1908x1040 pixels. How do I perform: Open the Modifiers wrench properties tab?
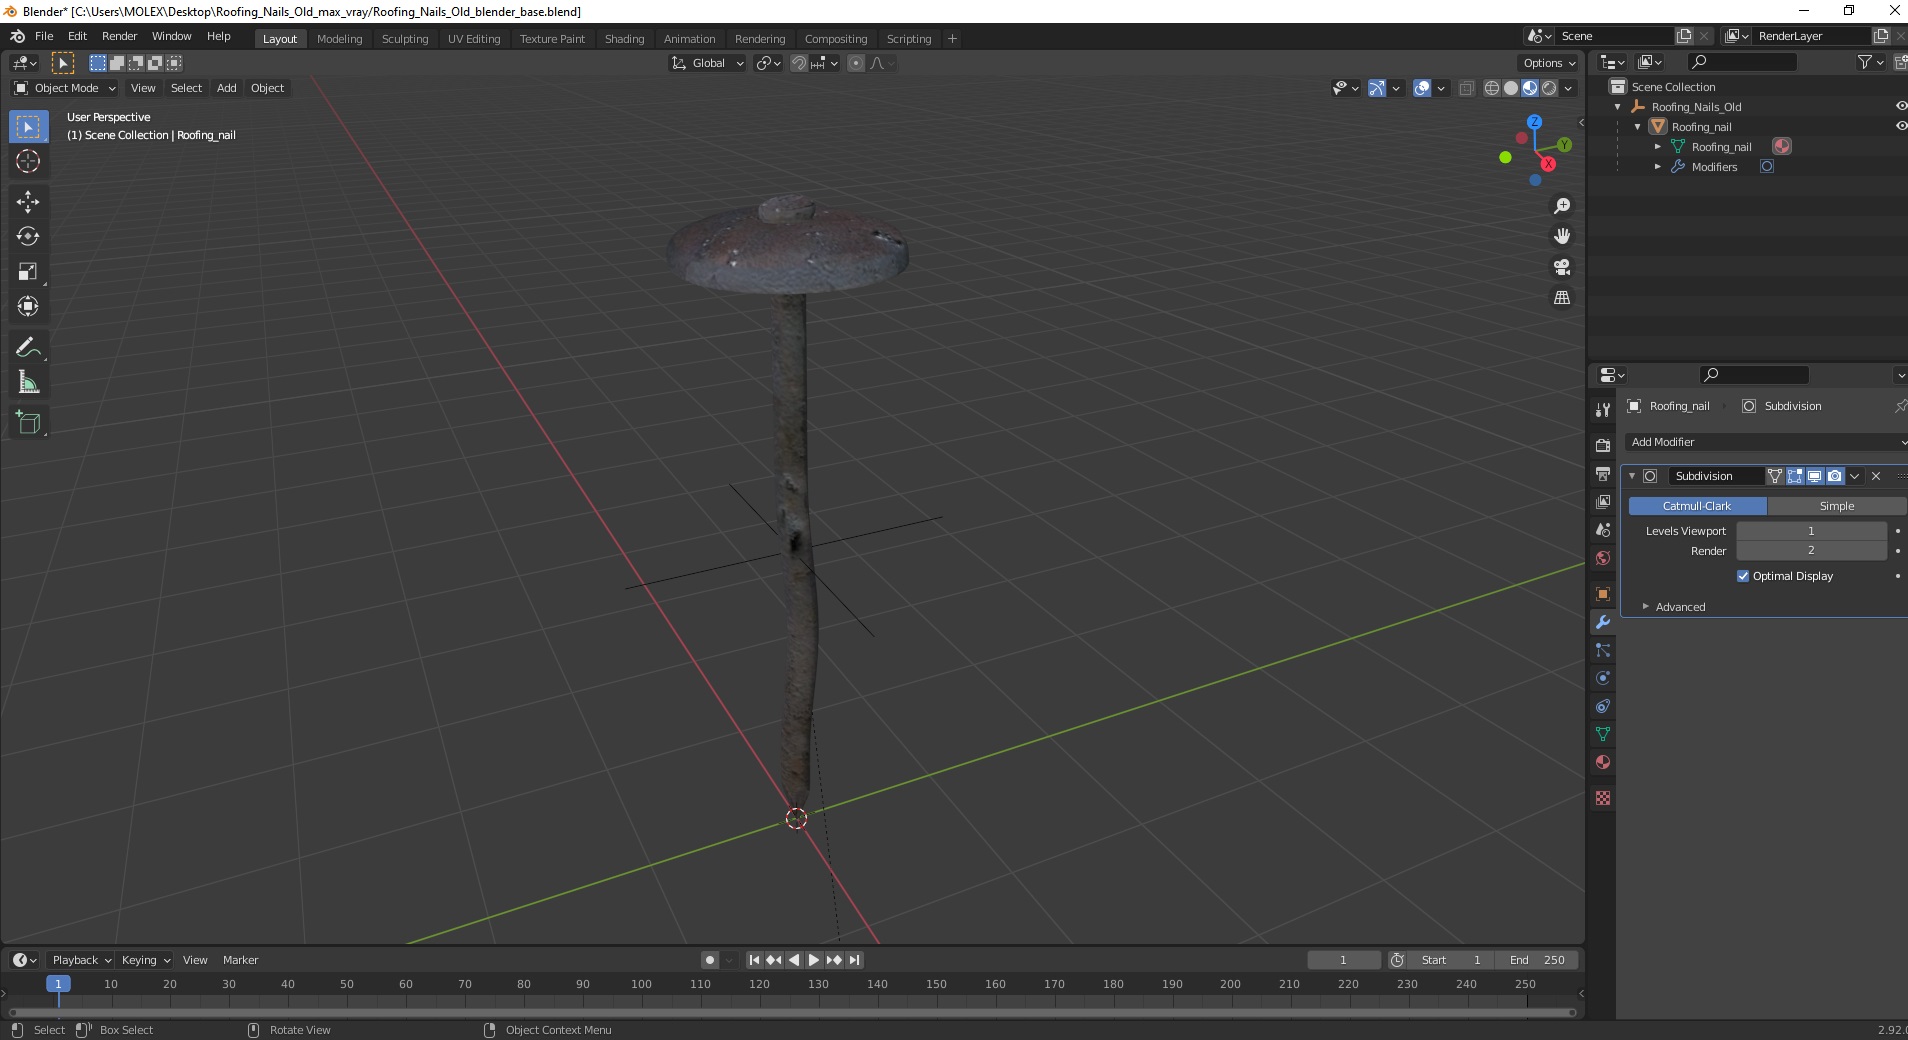click(1603, 622)
